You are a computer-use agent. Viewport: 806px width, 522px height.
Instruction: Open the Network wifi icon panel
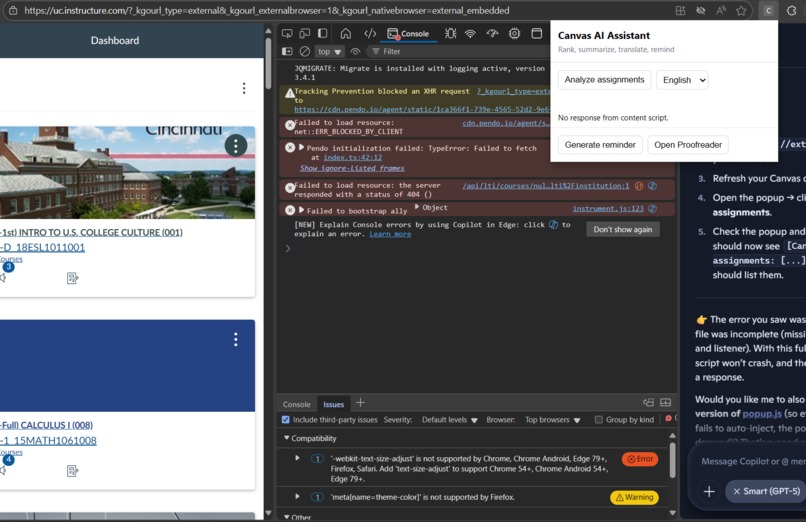click(470, 34)
